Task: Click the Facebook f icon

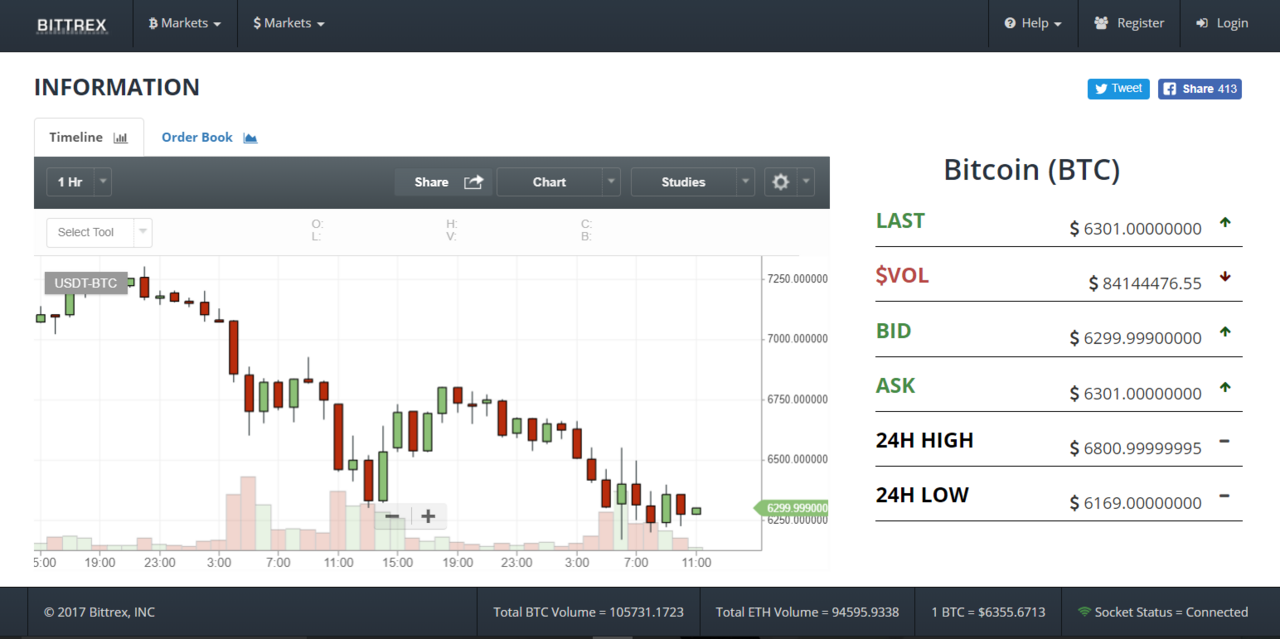Action: click(x=1169, y=89)
